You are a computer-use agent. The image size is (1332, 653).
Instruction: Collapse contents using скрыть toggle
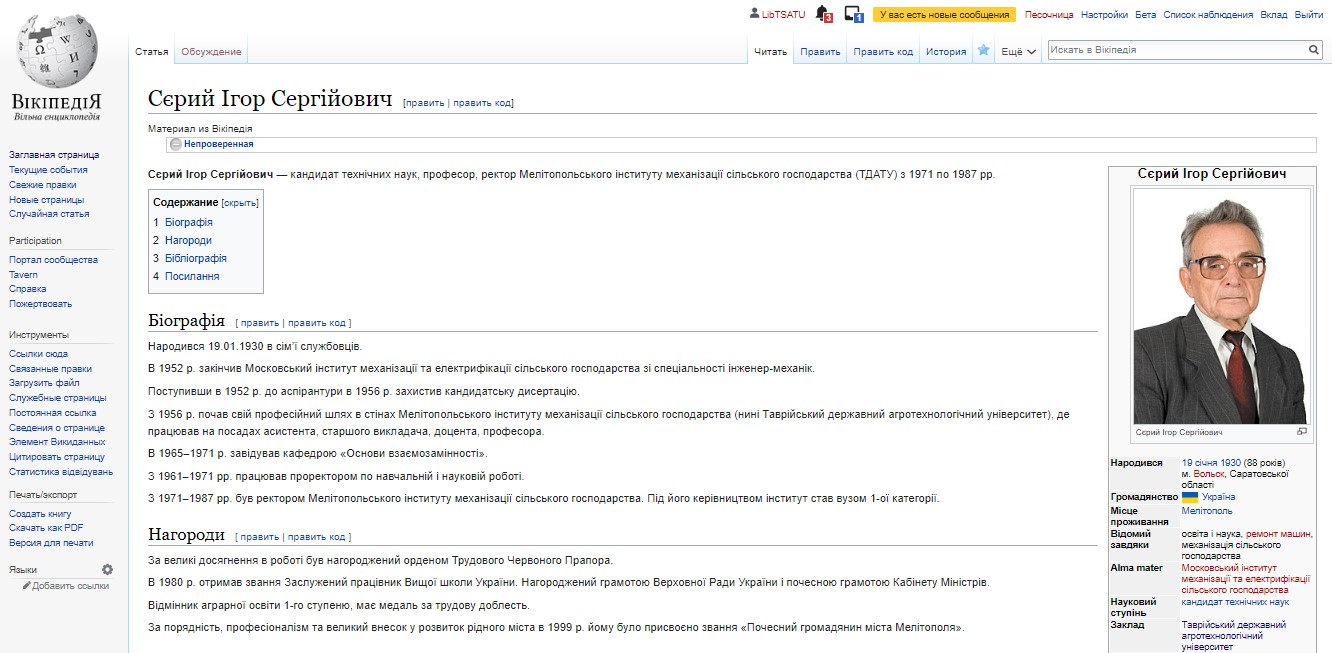click(x=240, y=202)
